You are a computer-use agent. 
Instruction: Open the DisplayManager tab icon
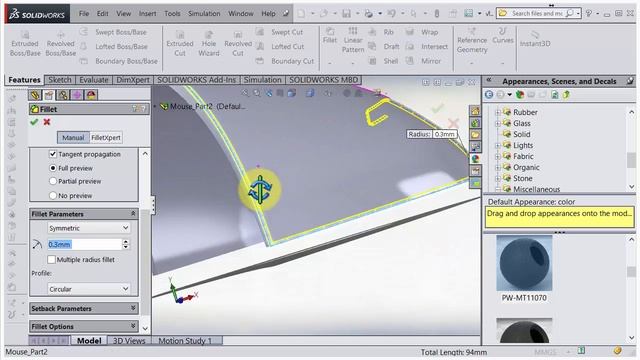point(91,95)
